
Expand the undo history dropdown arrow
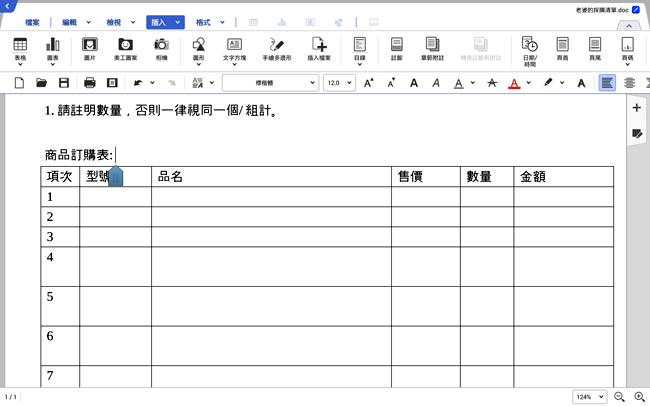coord(152,83)
